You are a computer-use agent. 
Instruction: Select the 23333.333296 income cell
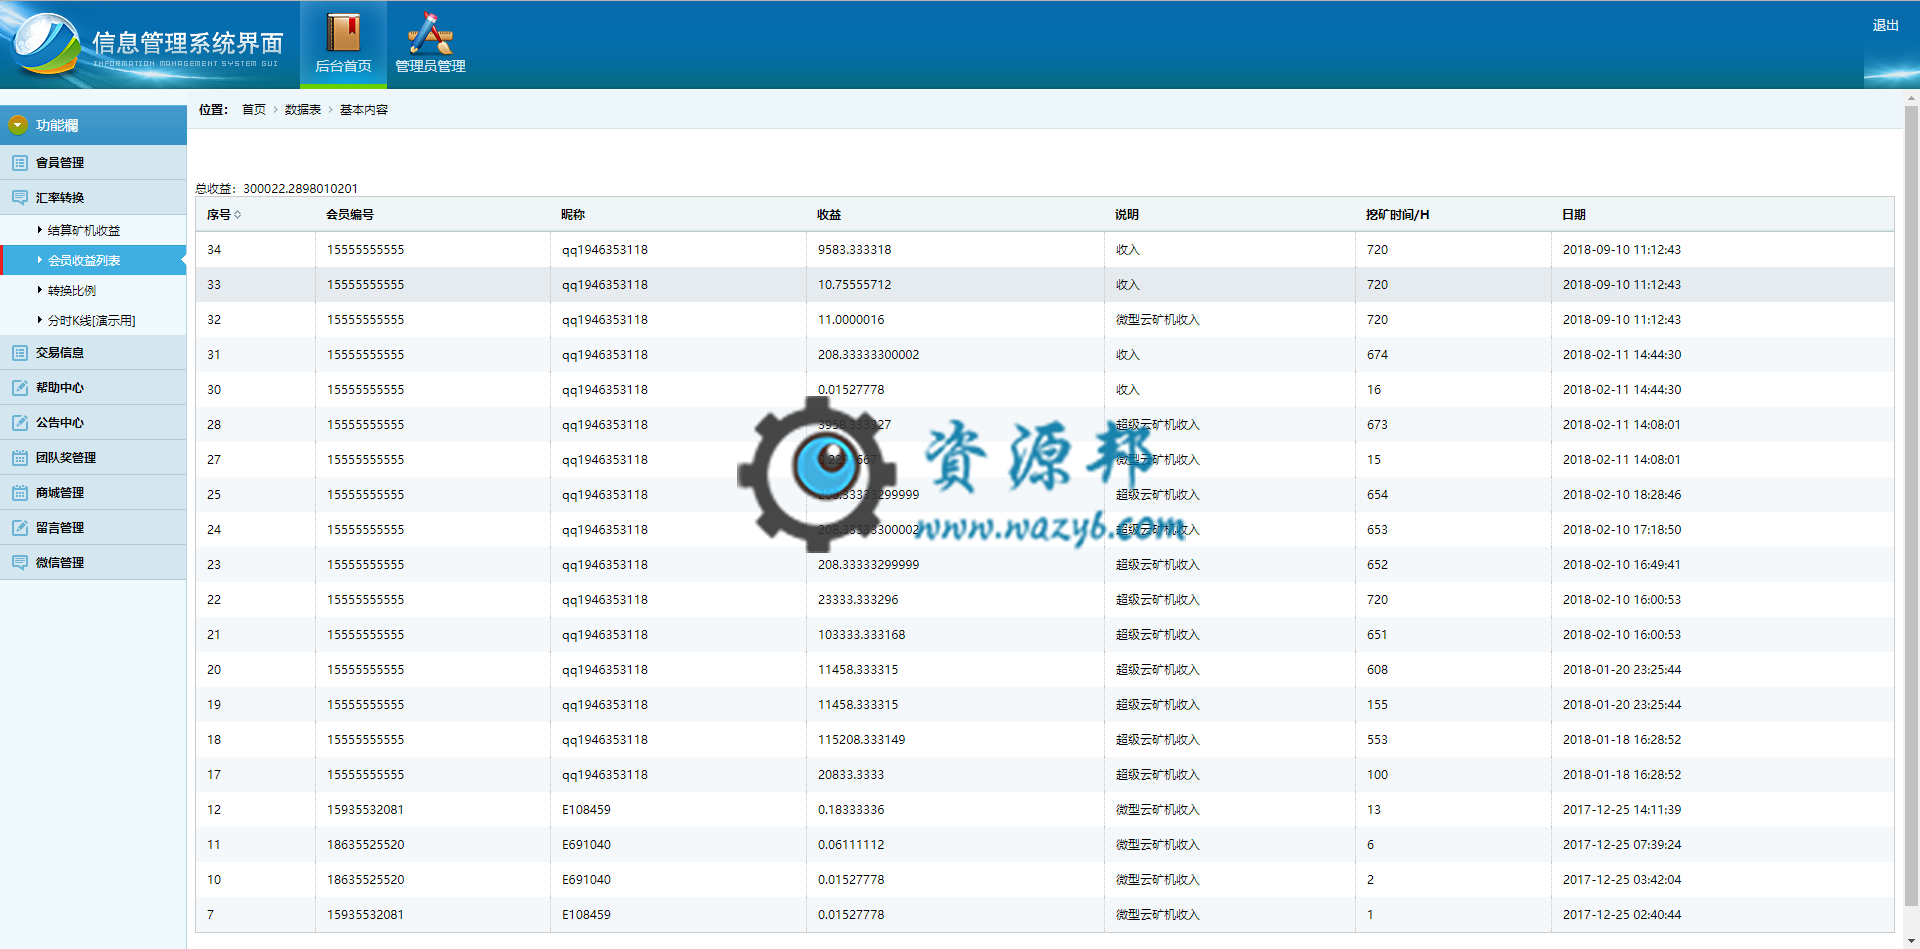click(858, 600)
